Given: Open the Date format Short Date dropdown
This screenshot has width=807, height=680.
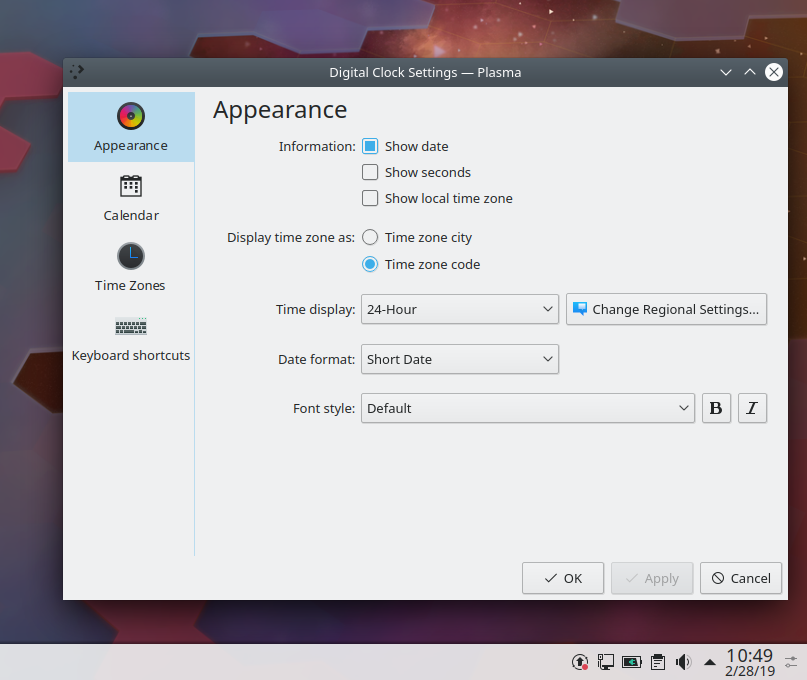Looking at the screenshot, I should (460, 359).
